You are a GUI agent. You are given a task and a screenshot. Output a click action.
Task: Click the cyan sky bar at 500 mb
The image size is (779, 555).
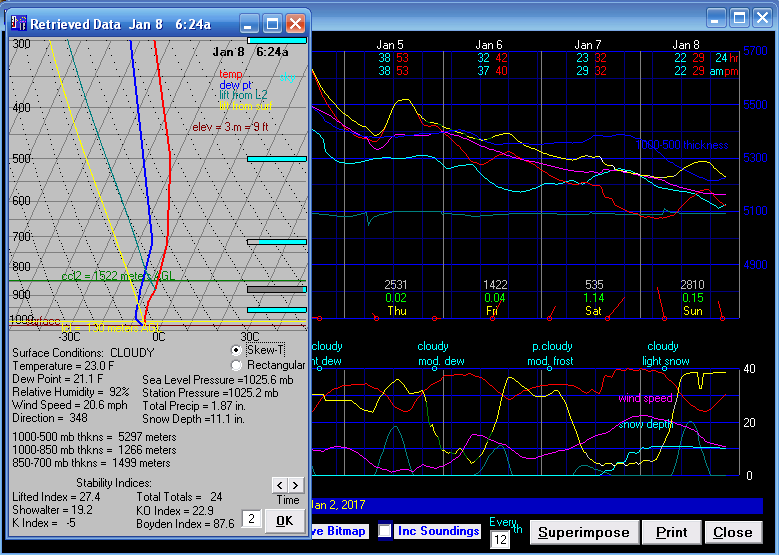[x=276, y=159]
